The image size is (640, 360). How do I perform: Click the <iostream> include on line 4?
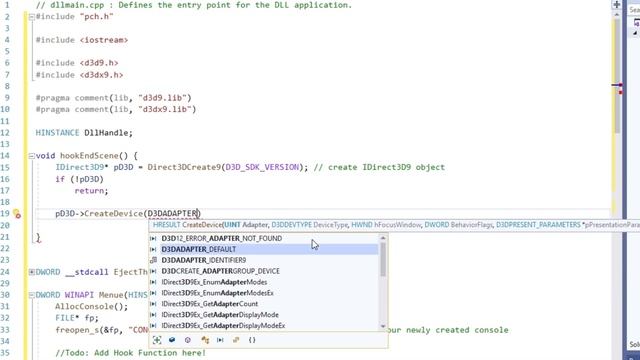pyautogui.click(x=104, y=40)
